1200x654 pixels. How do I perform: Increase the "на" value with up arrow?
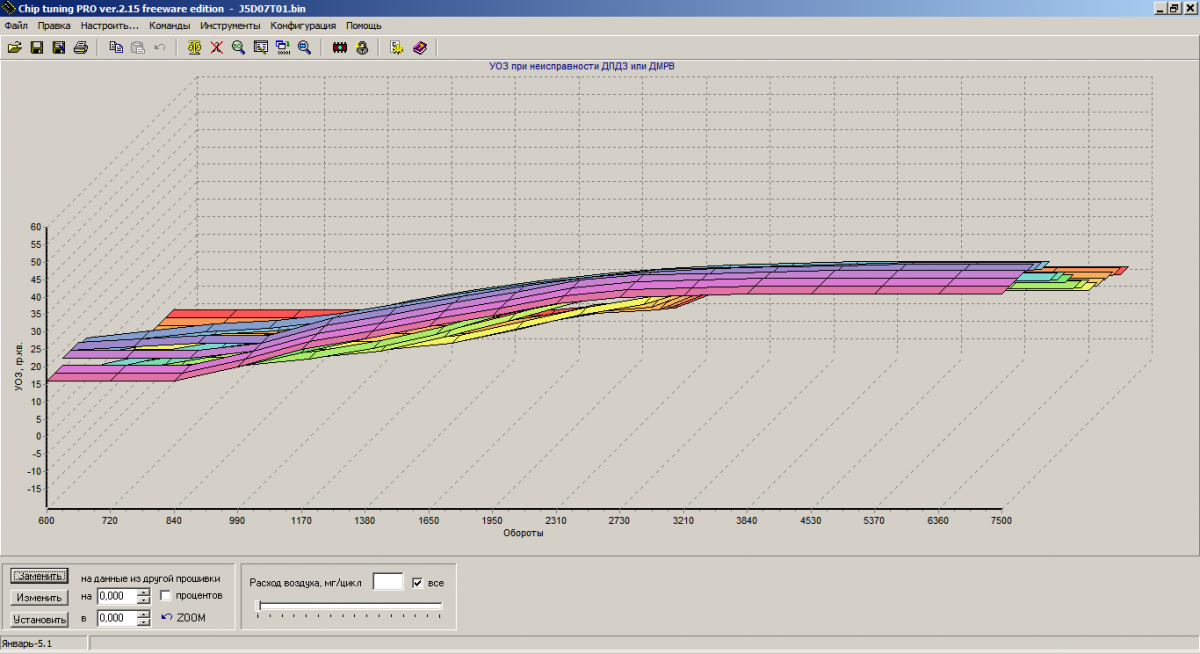pos(144,591)
